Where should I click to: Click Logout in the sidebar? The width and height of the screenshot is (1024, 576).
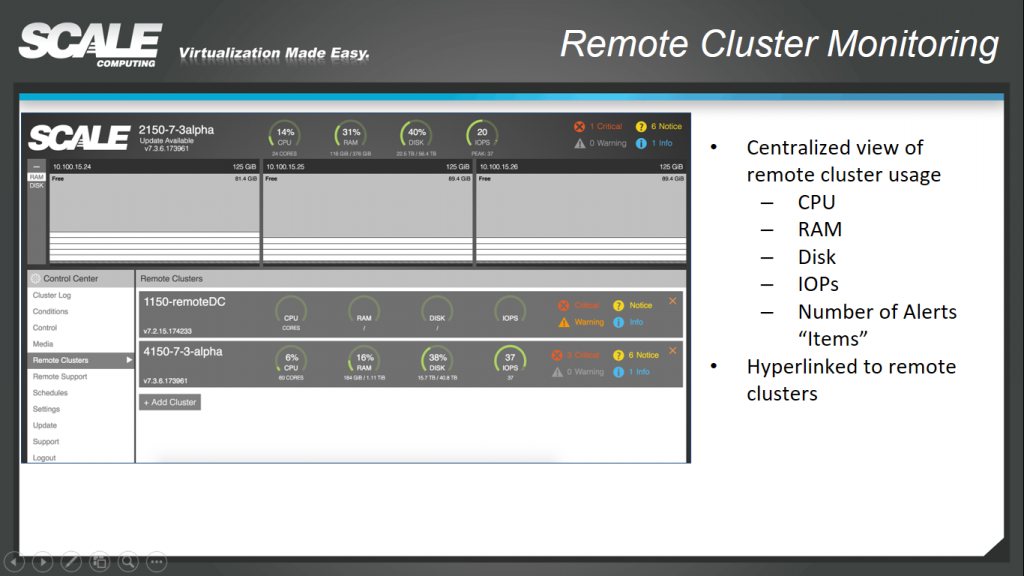pyautogui.click(x=44, y=458)
